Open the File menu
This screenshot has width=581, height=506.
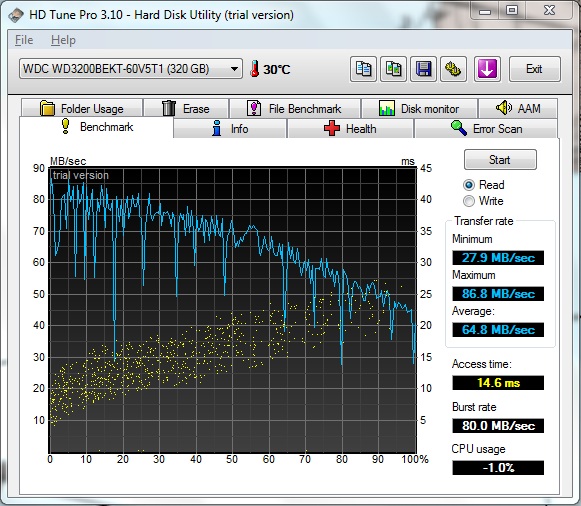coord(24,40)
